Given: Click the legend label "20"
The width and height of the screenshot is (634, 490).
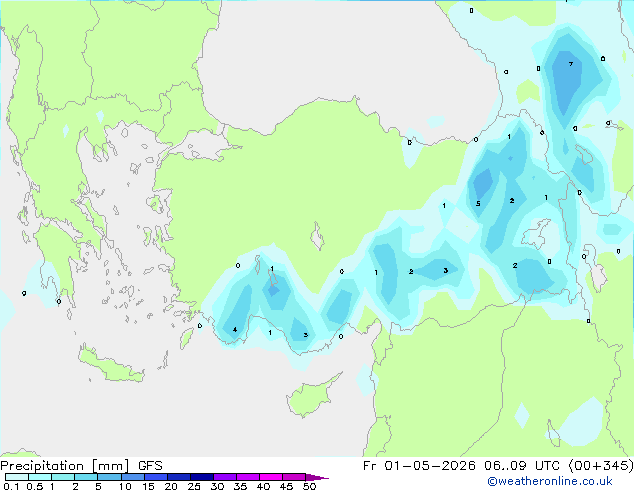Looking at the screenshot, I should (x=171, y=486).
